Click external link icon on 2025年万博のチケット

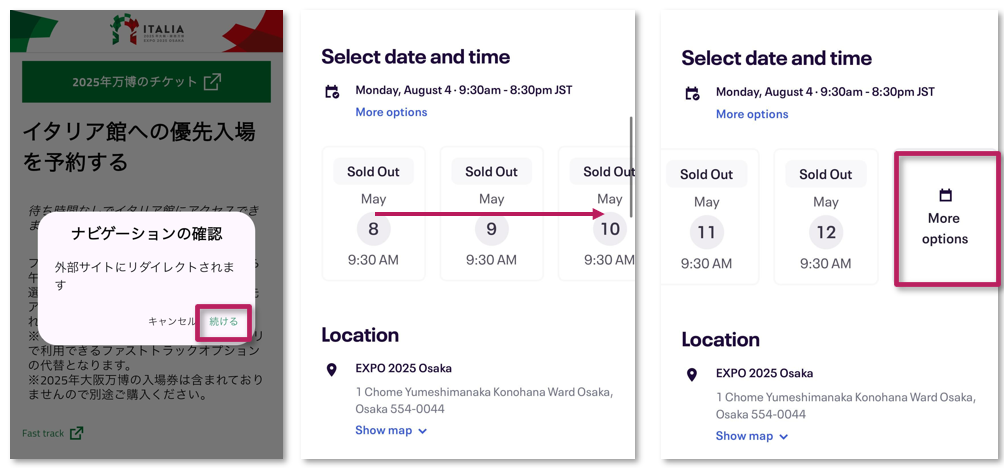click(212, 82)
